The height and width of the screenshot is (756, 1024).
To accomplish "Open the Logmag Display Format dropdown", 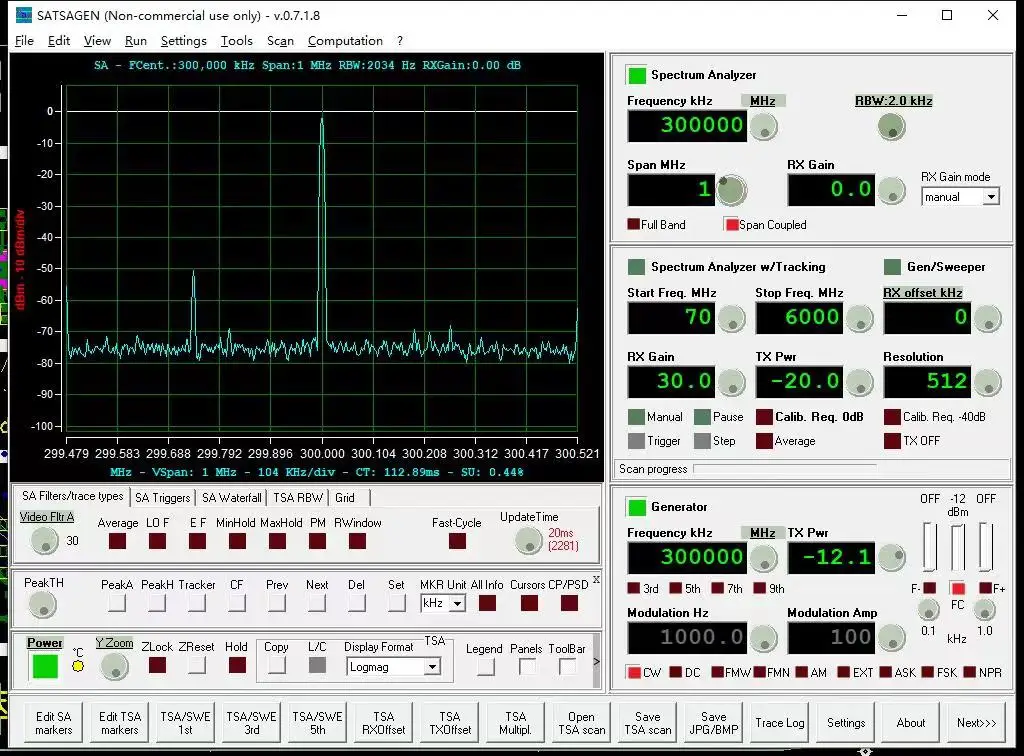I will (394, 667).
